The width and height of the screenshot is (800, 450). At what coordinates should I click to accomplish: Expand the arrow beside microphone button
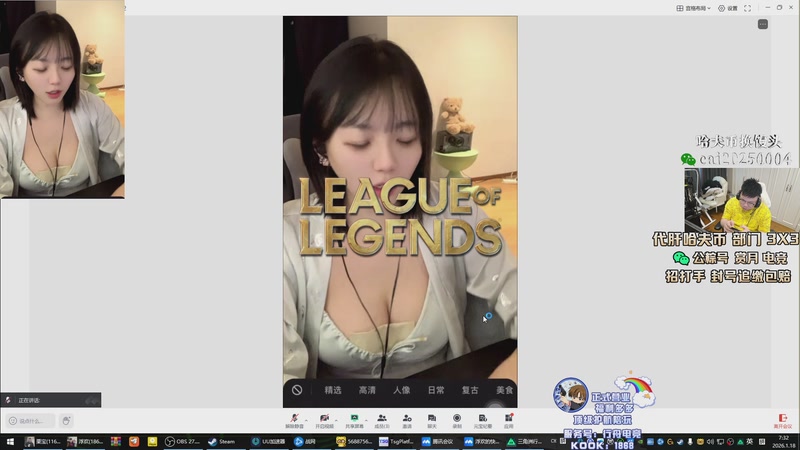[307, 419]
